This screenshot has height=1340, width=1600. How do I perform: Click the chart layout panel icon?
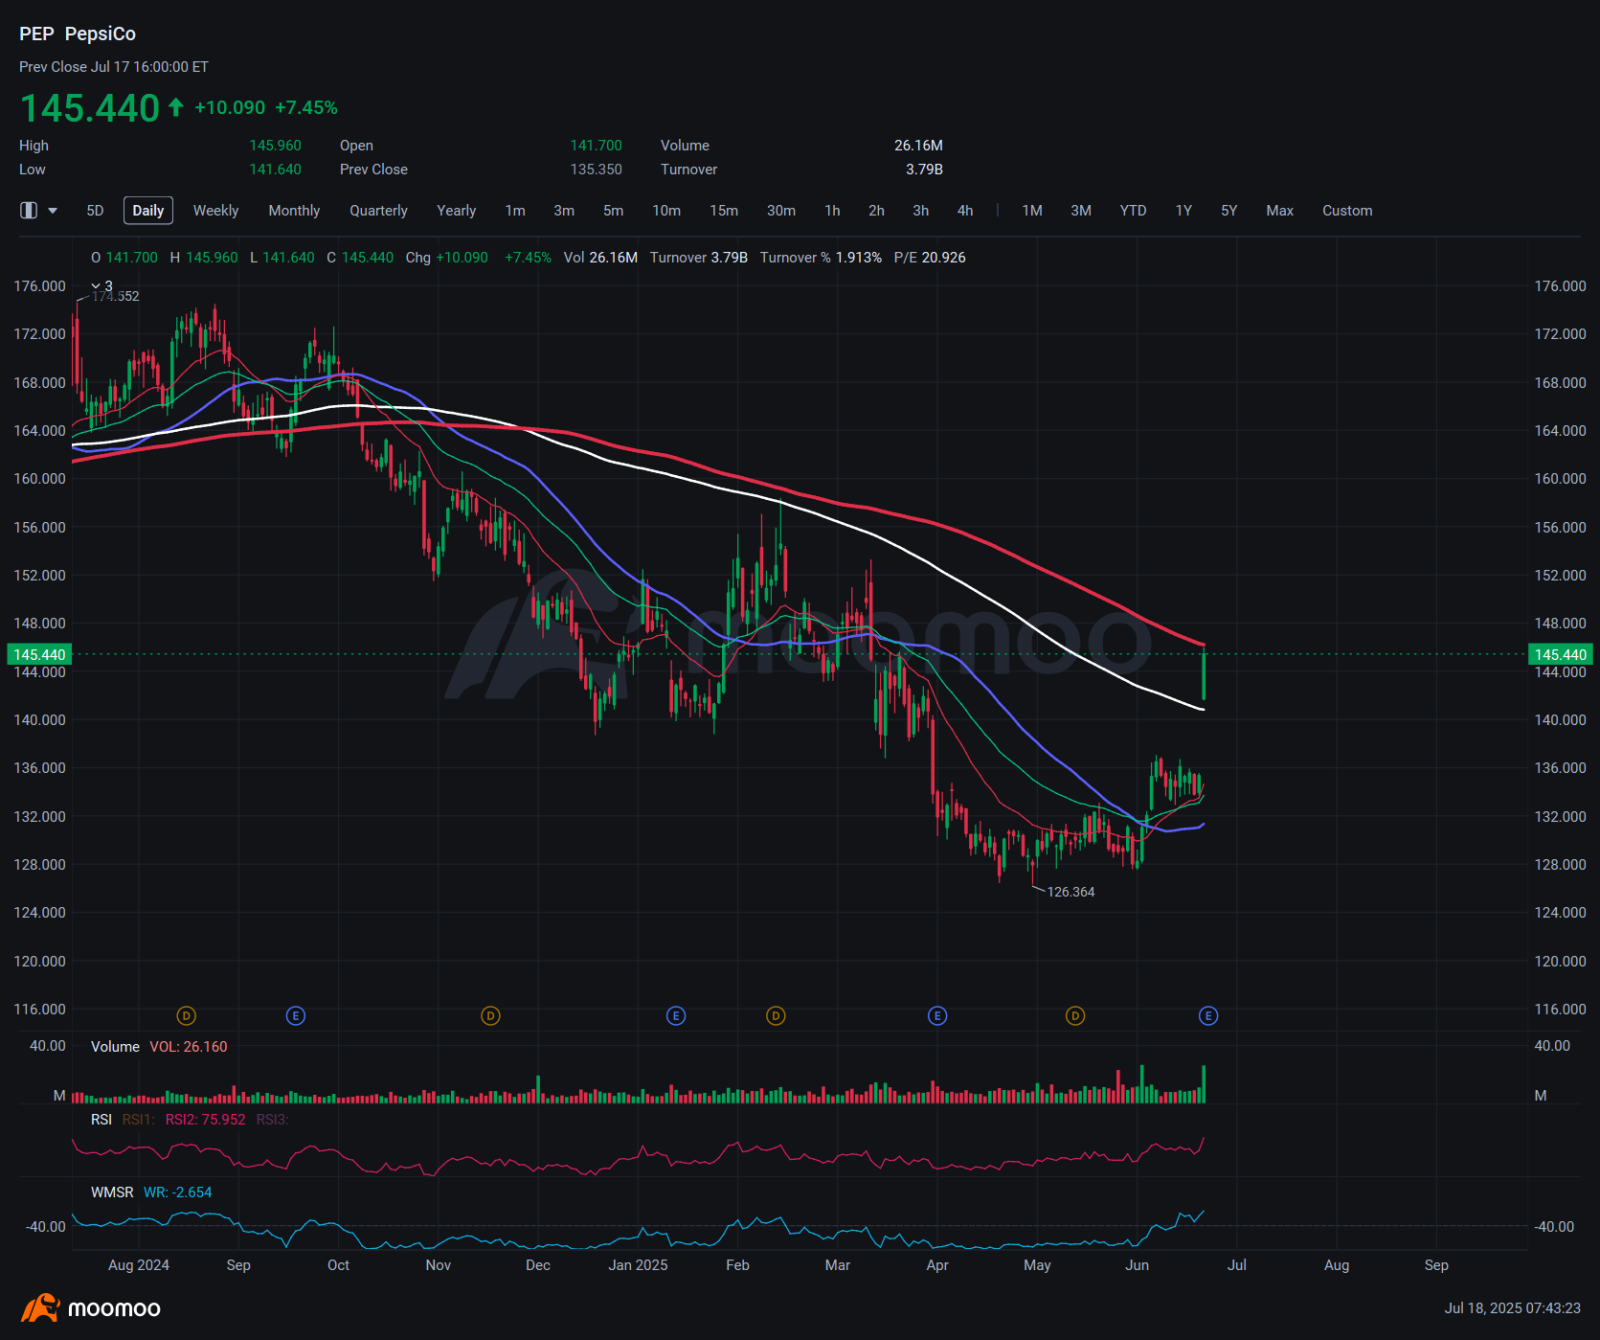(28, 210)
